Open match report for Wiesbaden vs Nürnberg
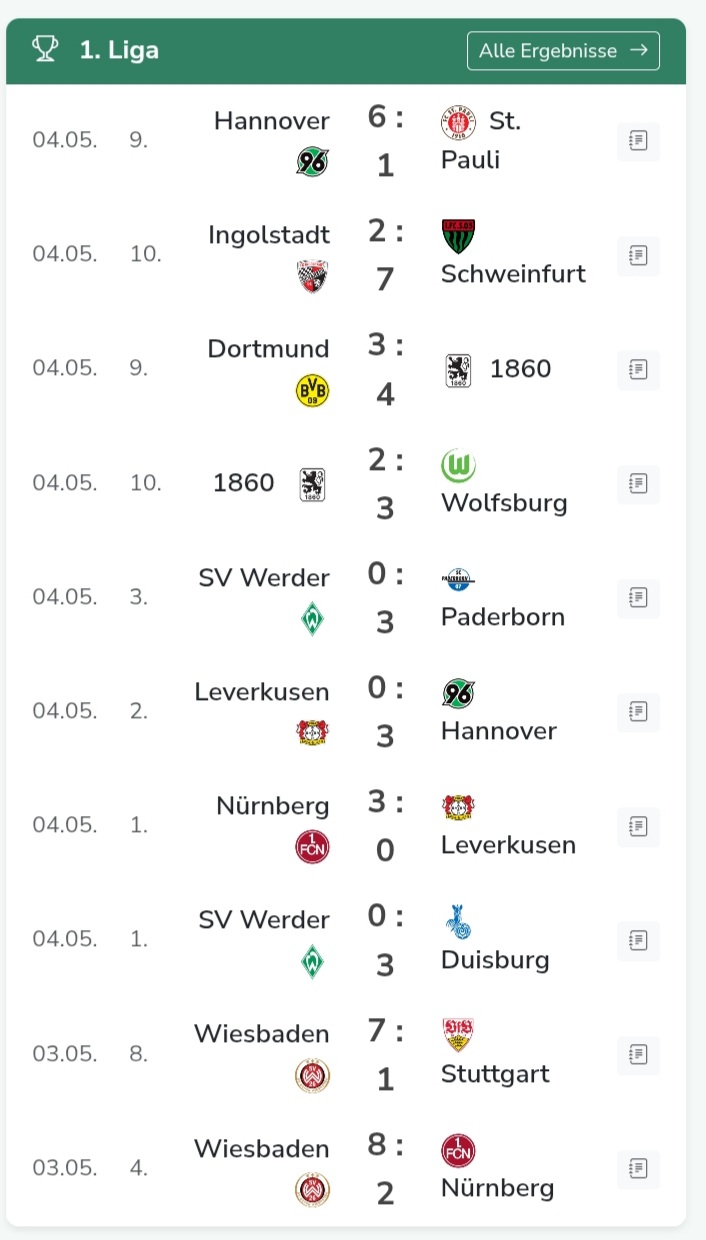The image size is (706, 1240). 638,1168
